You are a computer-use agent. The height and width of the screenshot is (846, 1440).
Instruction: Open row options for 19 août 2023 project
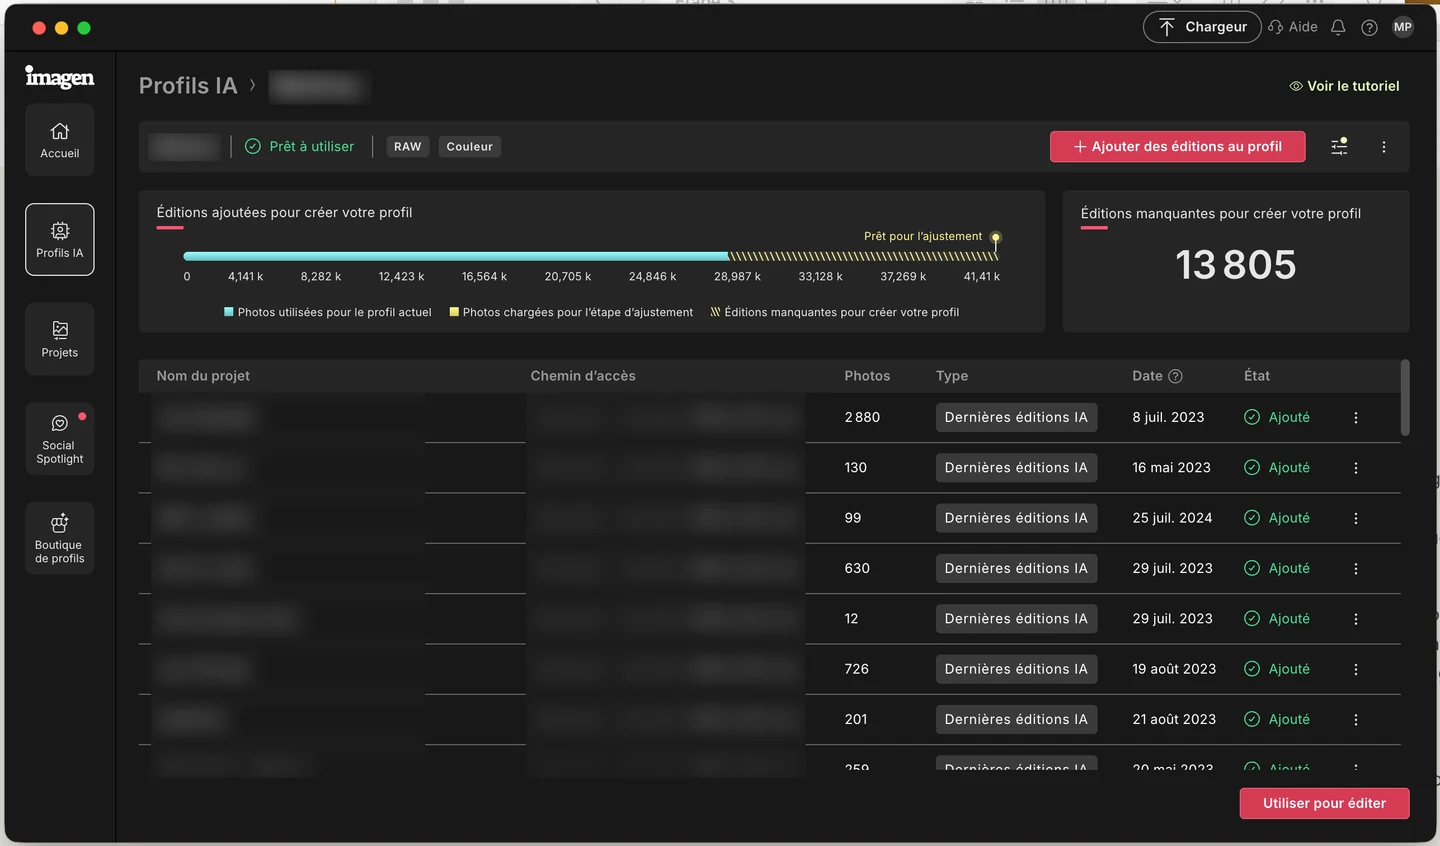1356,669
